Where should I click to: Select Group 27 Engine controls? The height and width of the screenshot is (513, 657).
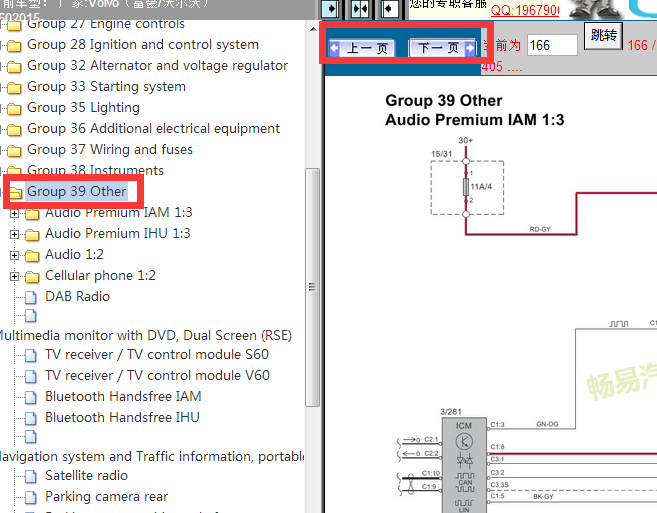pyautogui.click(x=106, y=24)
